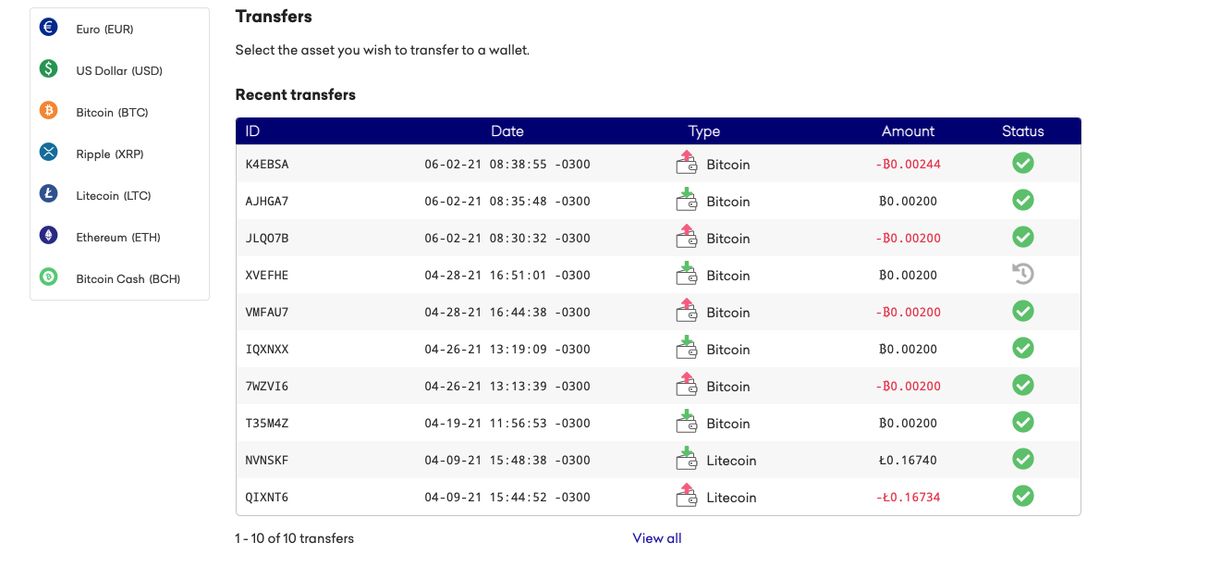Click the Euro currency icon
This screenshot has width=1221, height=567.
click(x=48, y=28)
